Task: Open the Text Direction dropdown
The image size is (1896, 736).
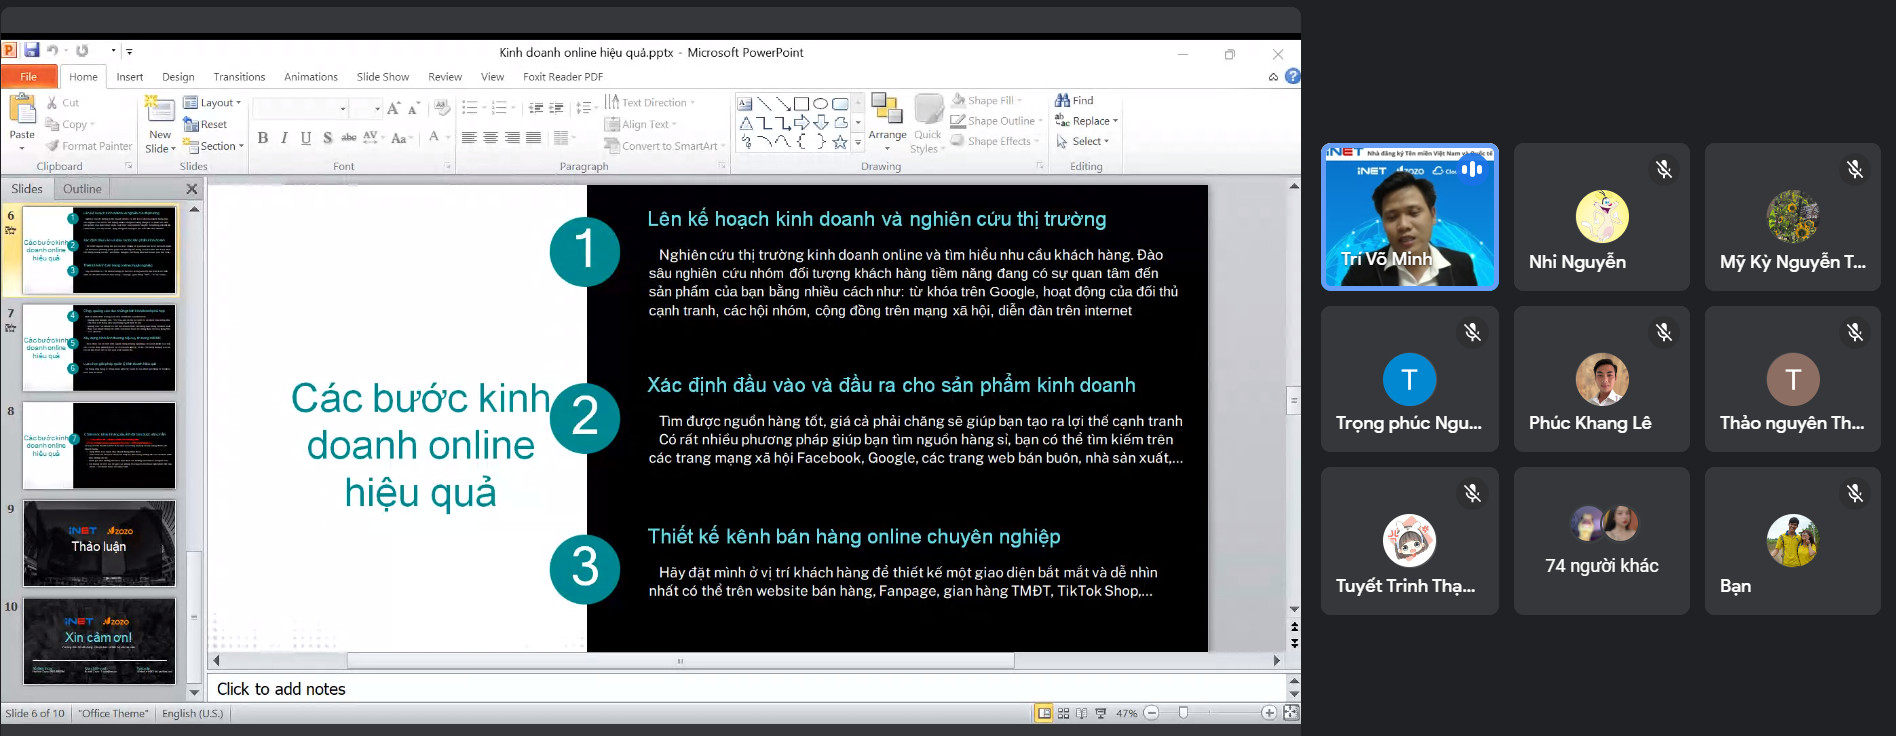Action: [x=650, y=103]
